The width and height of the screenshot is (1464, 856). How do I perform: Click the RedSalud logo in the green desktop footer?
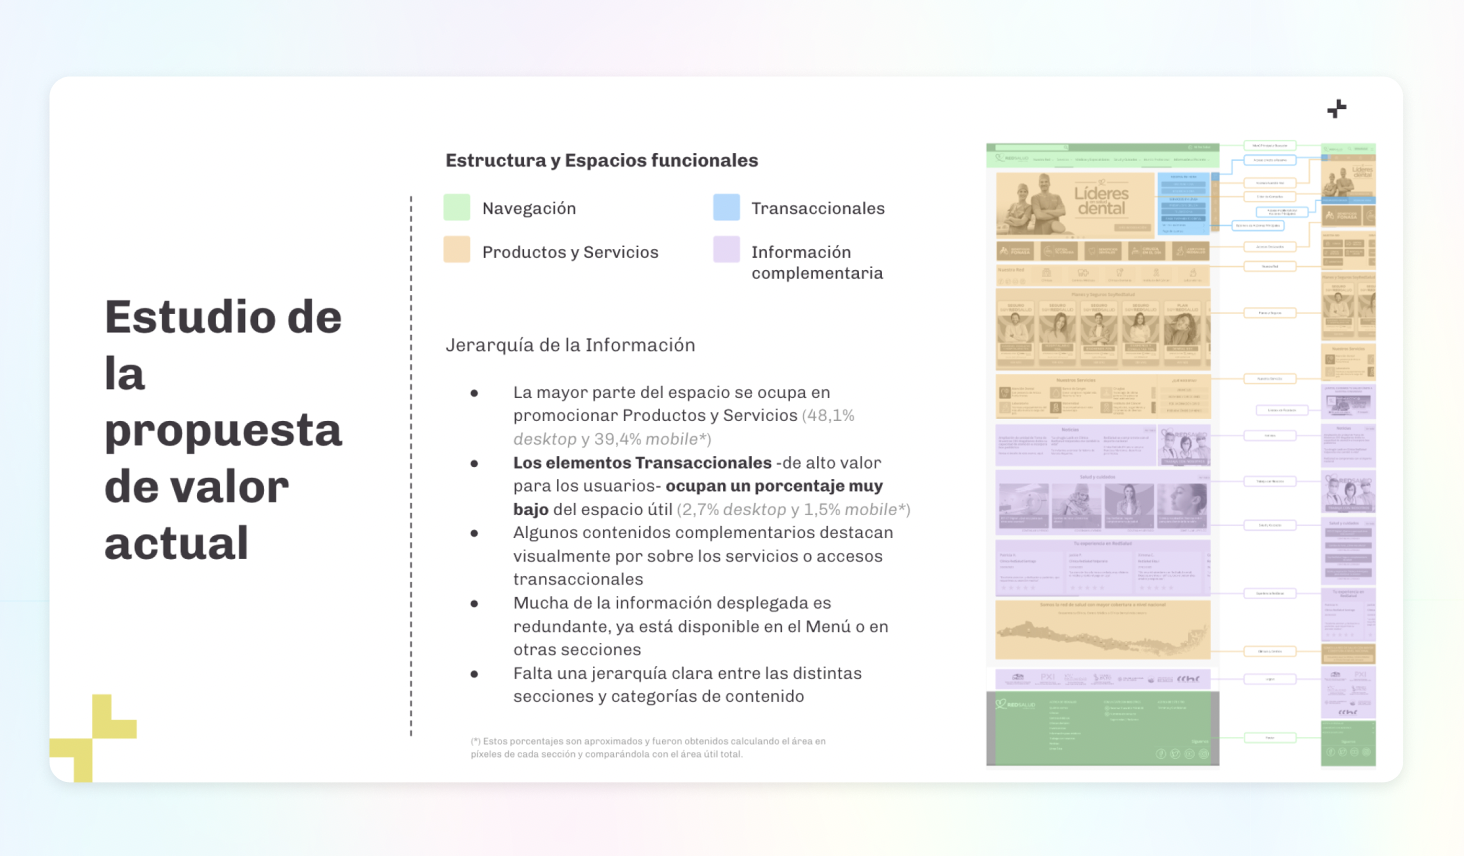pos(1015,705)
